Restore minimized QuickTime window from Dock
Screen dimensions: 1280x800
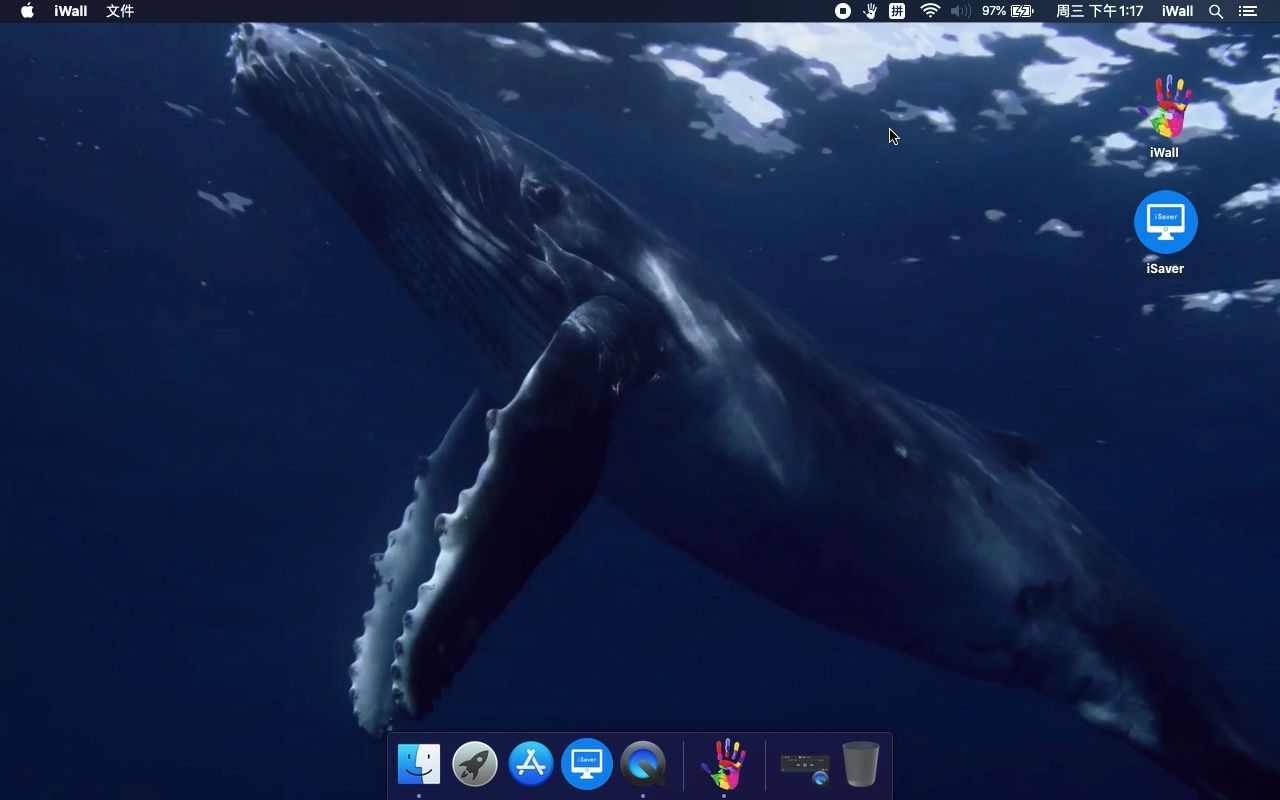point(805,765)
